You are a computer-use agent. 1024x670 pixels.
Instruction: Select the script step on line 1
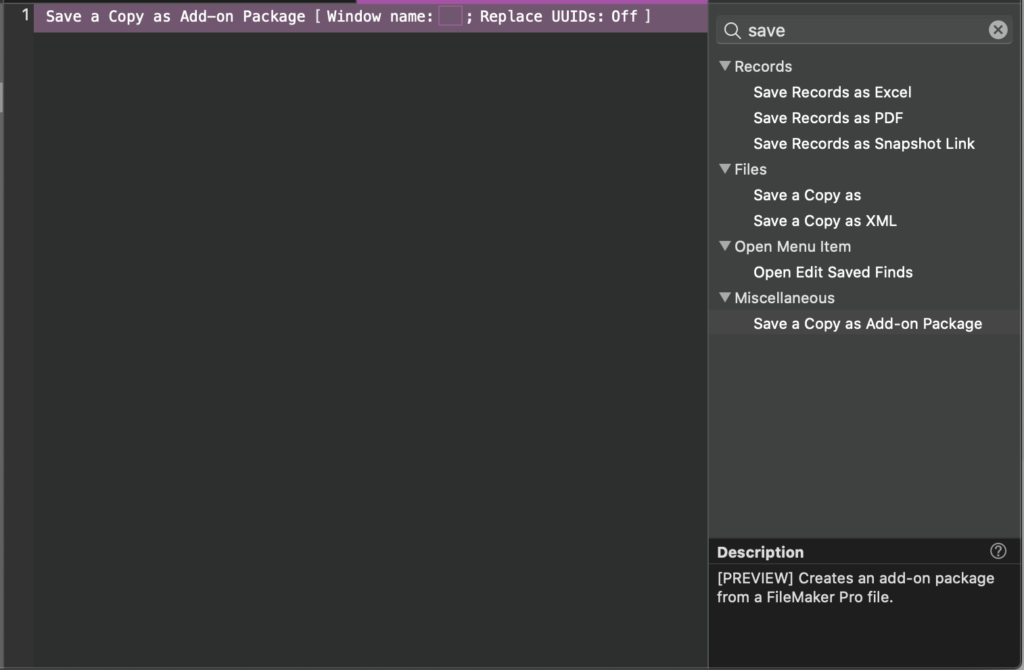[x=300, y=16]
